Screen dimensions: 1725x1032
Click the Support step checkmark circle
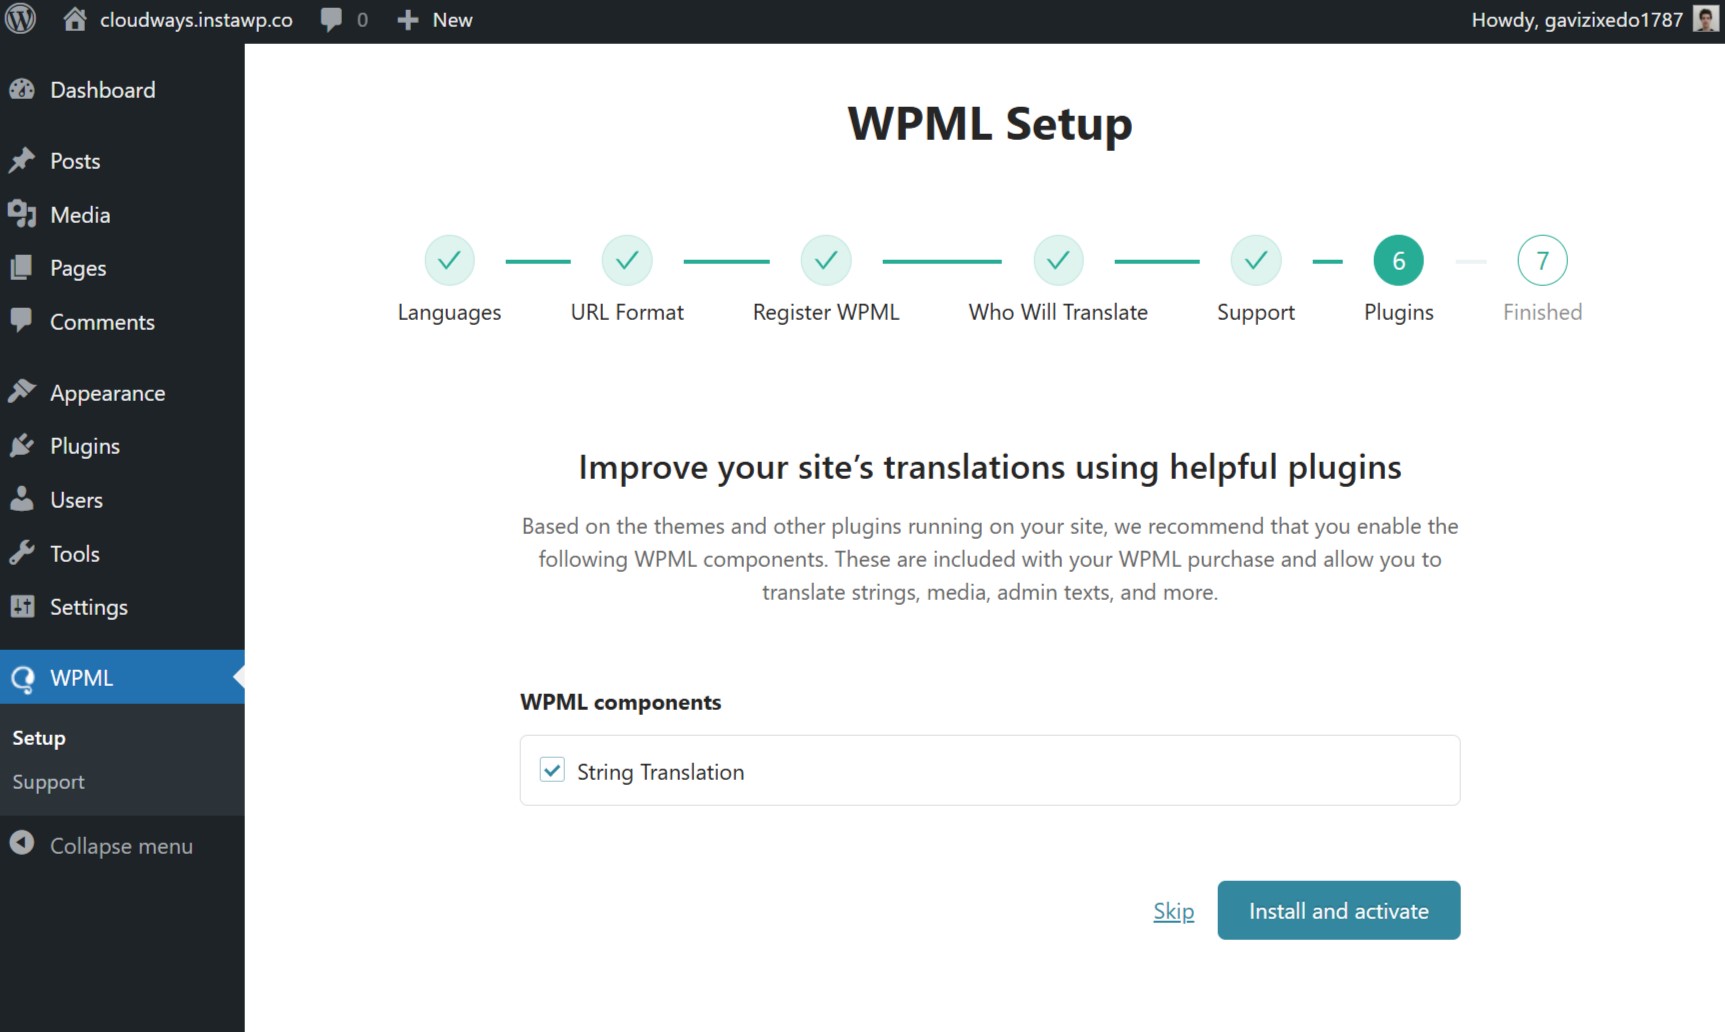[1256, 261]
